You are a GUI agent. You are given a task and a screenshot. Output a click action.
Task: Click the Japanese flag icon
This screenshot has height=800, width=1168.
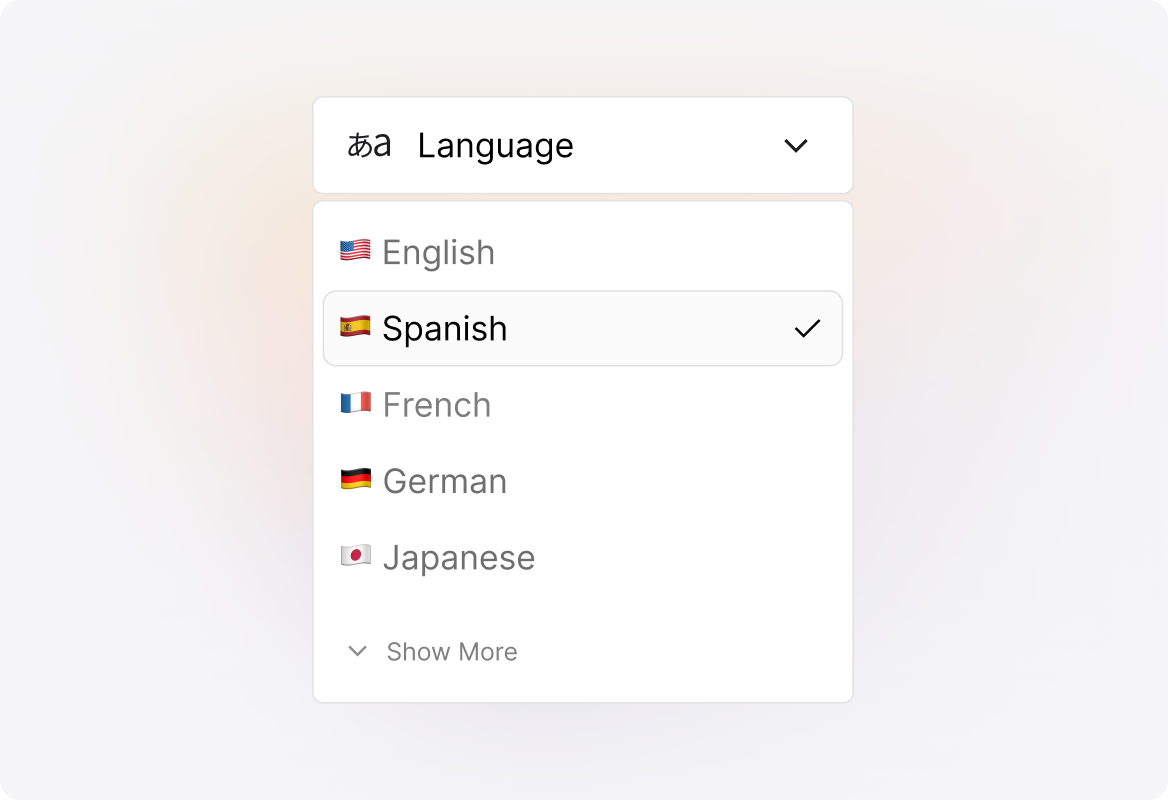click(x=356, y=557)
